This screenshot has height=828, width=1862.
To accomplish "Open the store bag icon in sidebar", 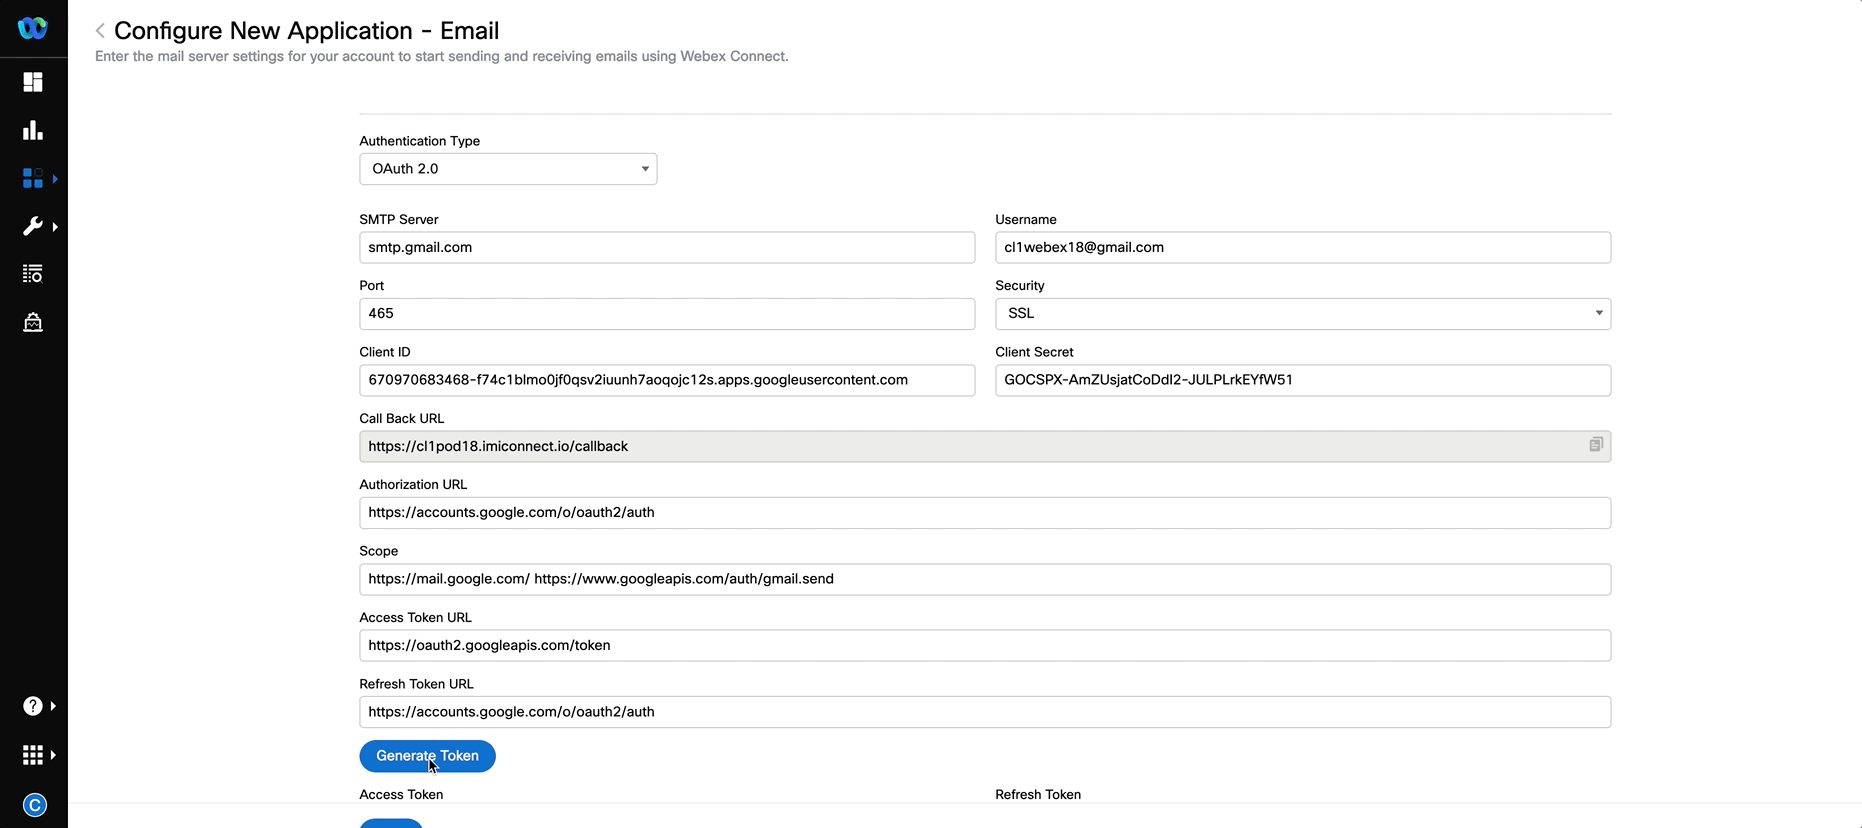I will click(33, 322).
